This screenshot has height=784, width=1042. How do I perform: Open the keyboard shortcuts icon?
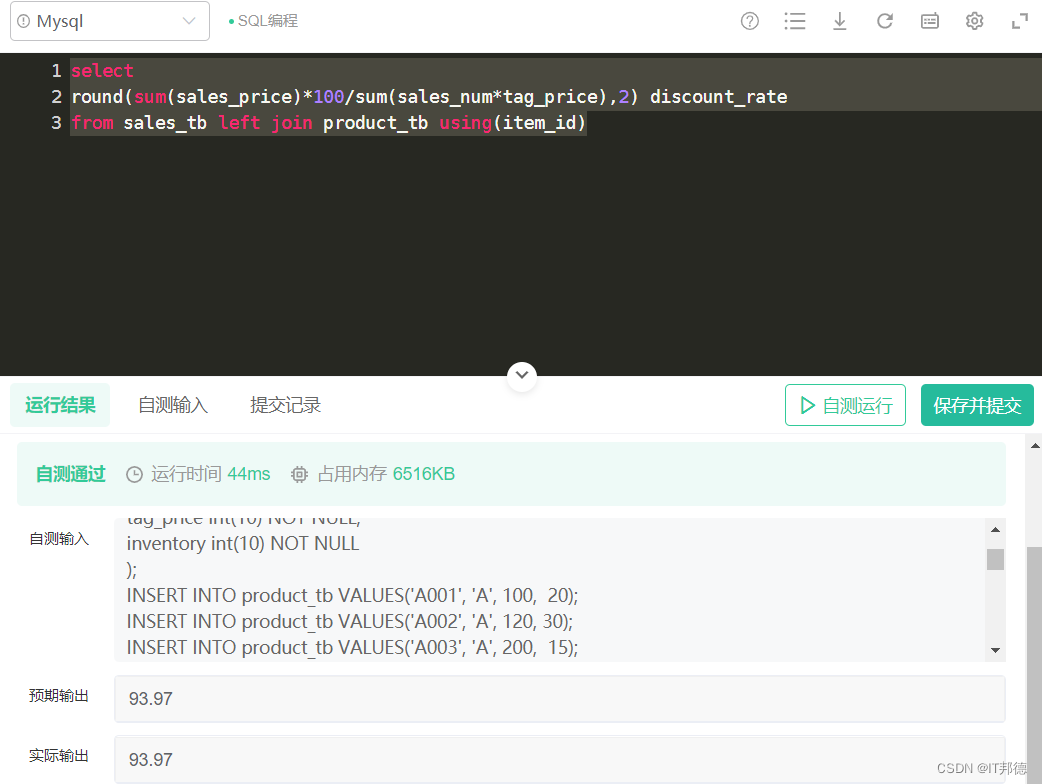(930, 21)
